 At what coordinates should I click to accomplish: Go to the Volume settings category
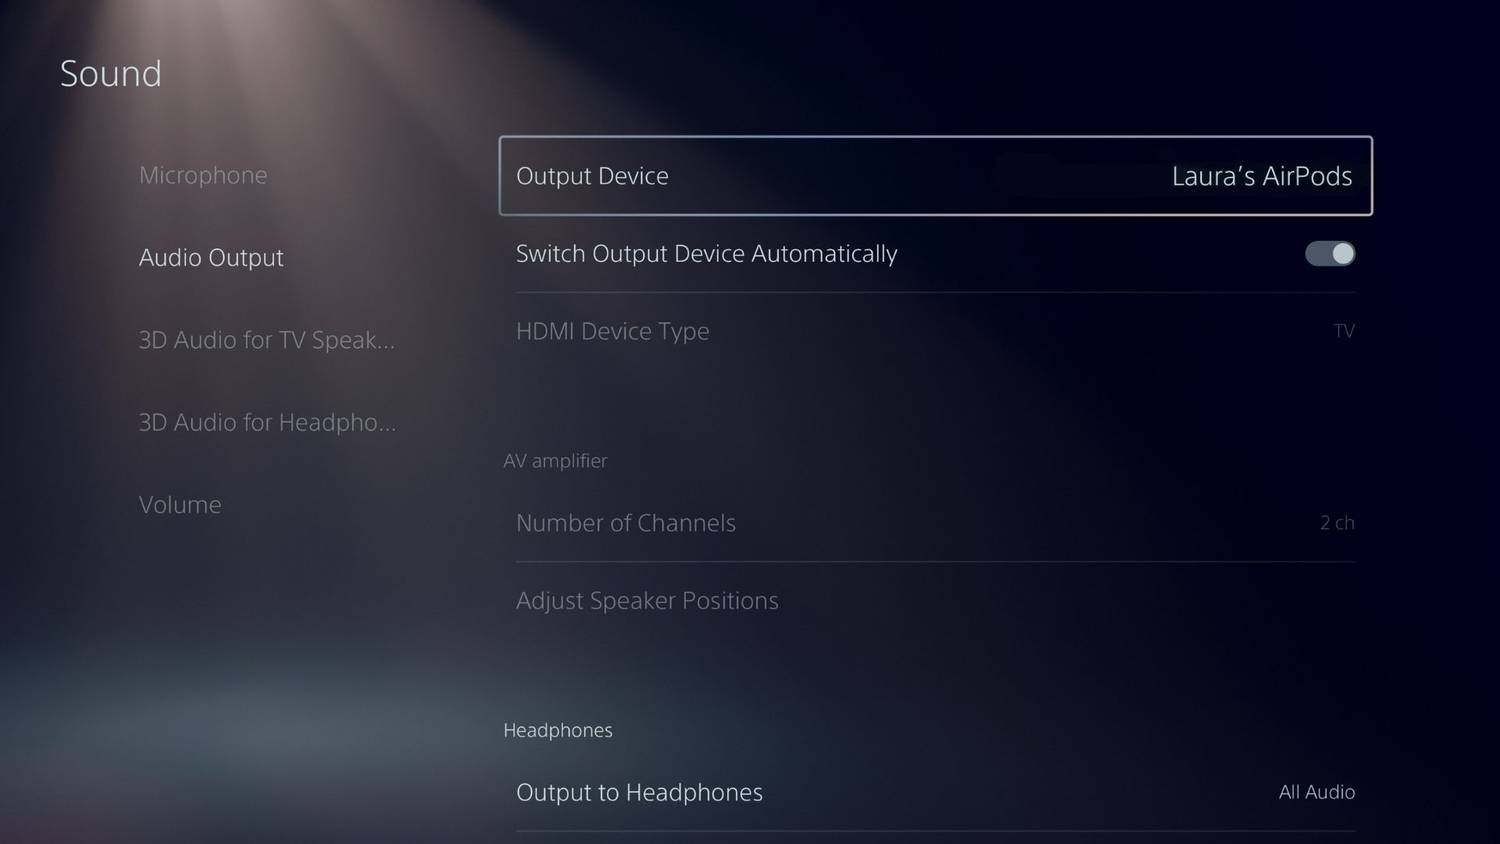coord(180,504)
